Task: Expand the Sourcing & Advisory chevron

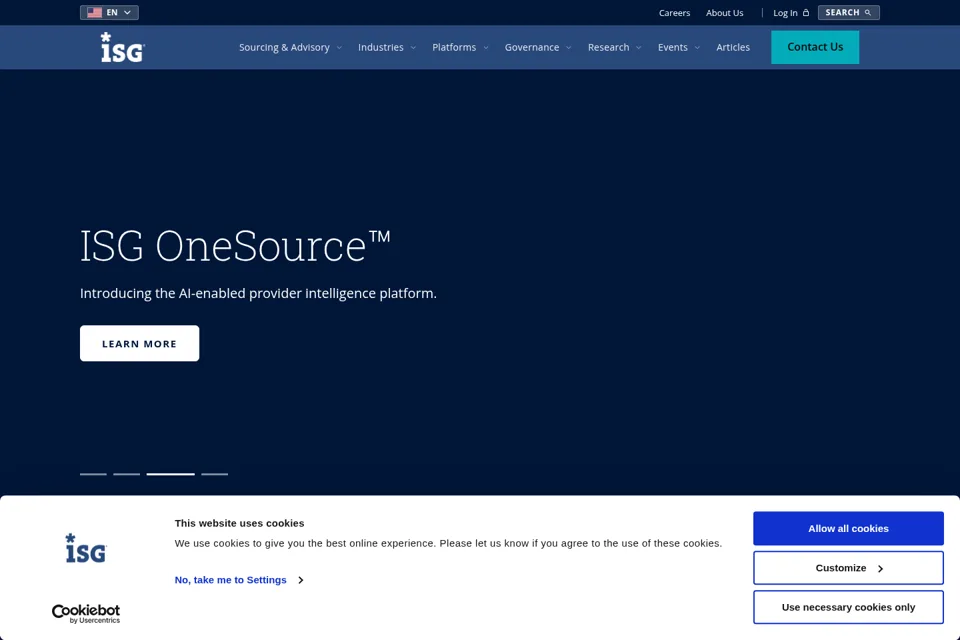Action: coord(339,48)
